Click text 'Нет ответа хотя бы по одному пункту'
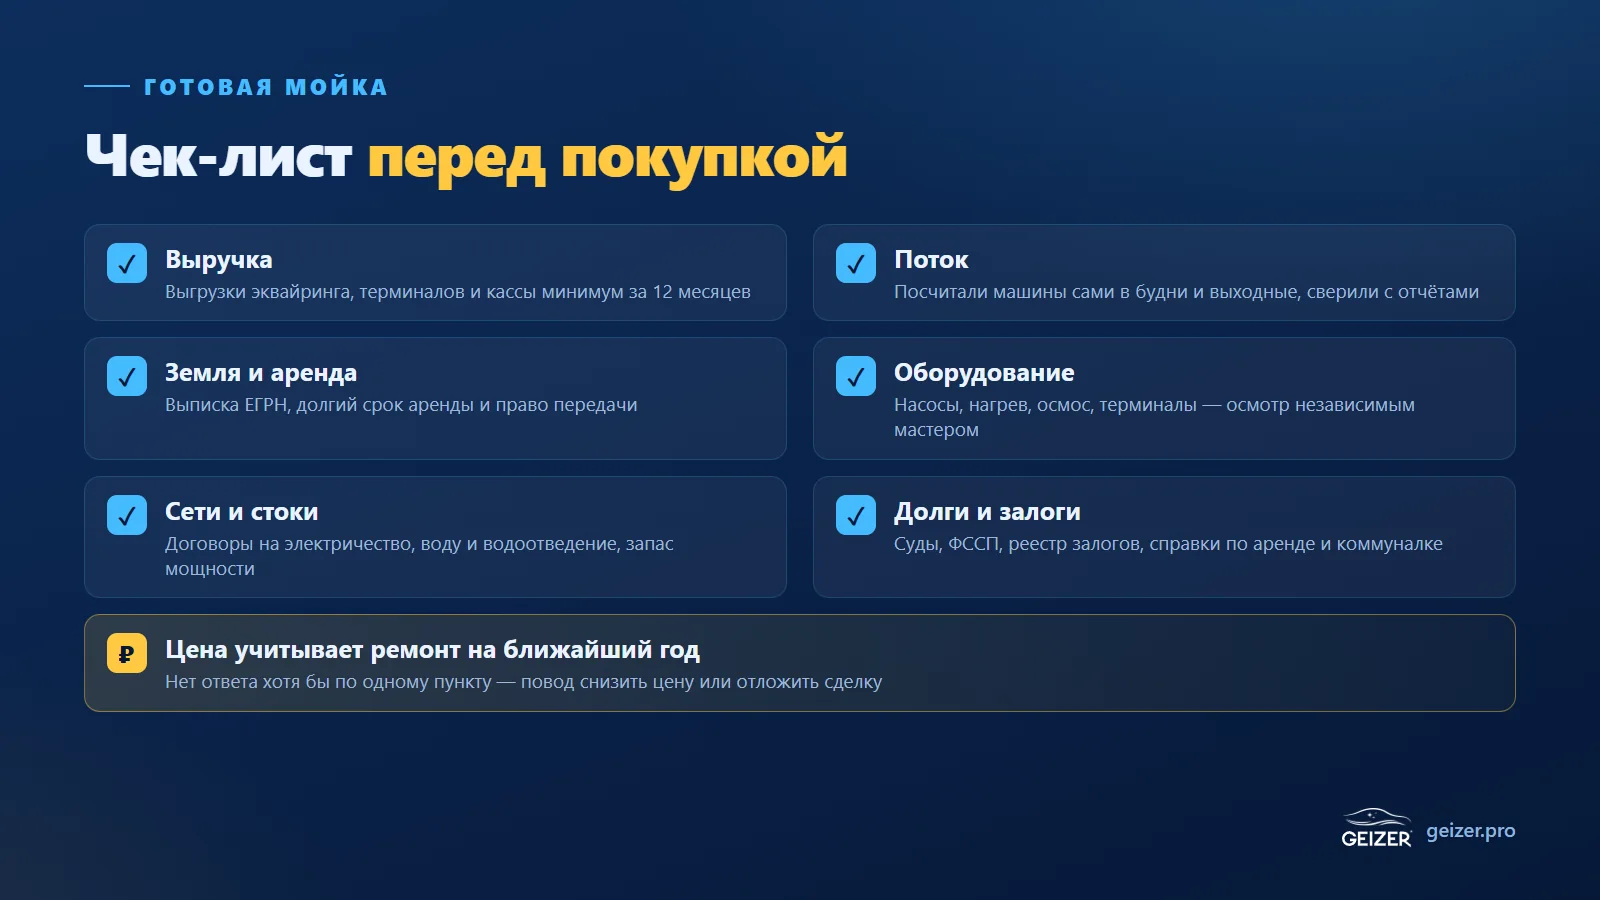Screen dimensions: 1600x900 point(328,682)
